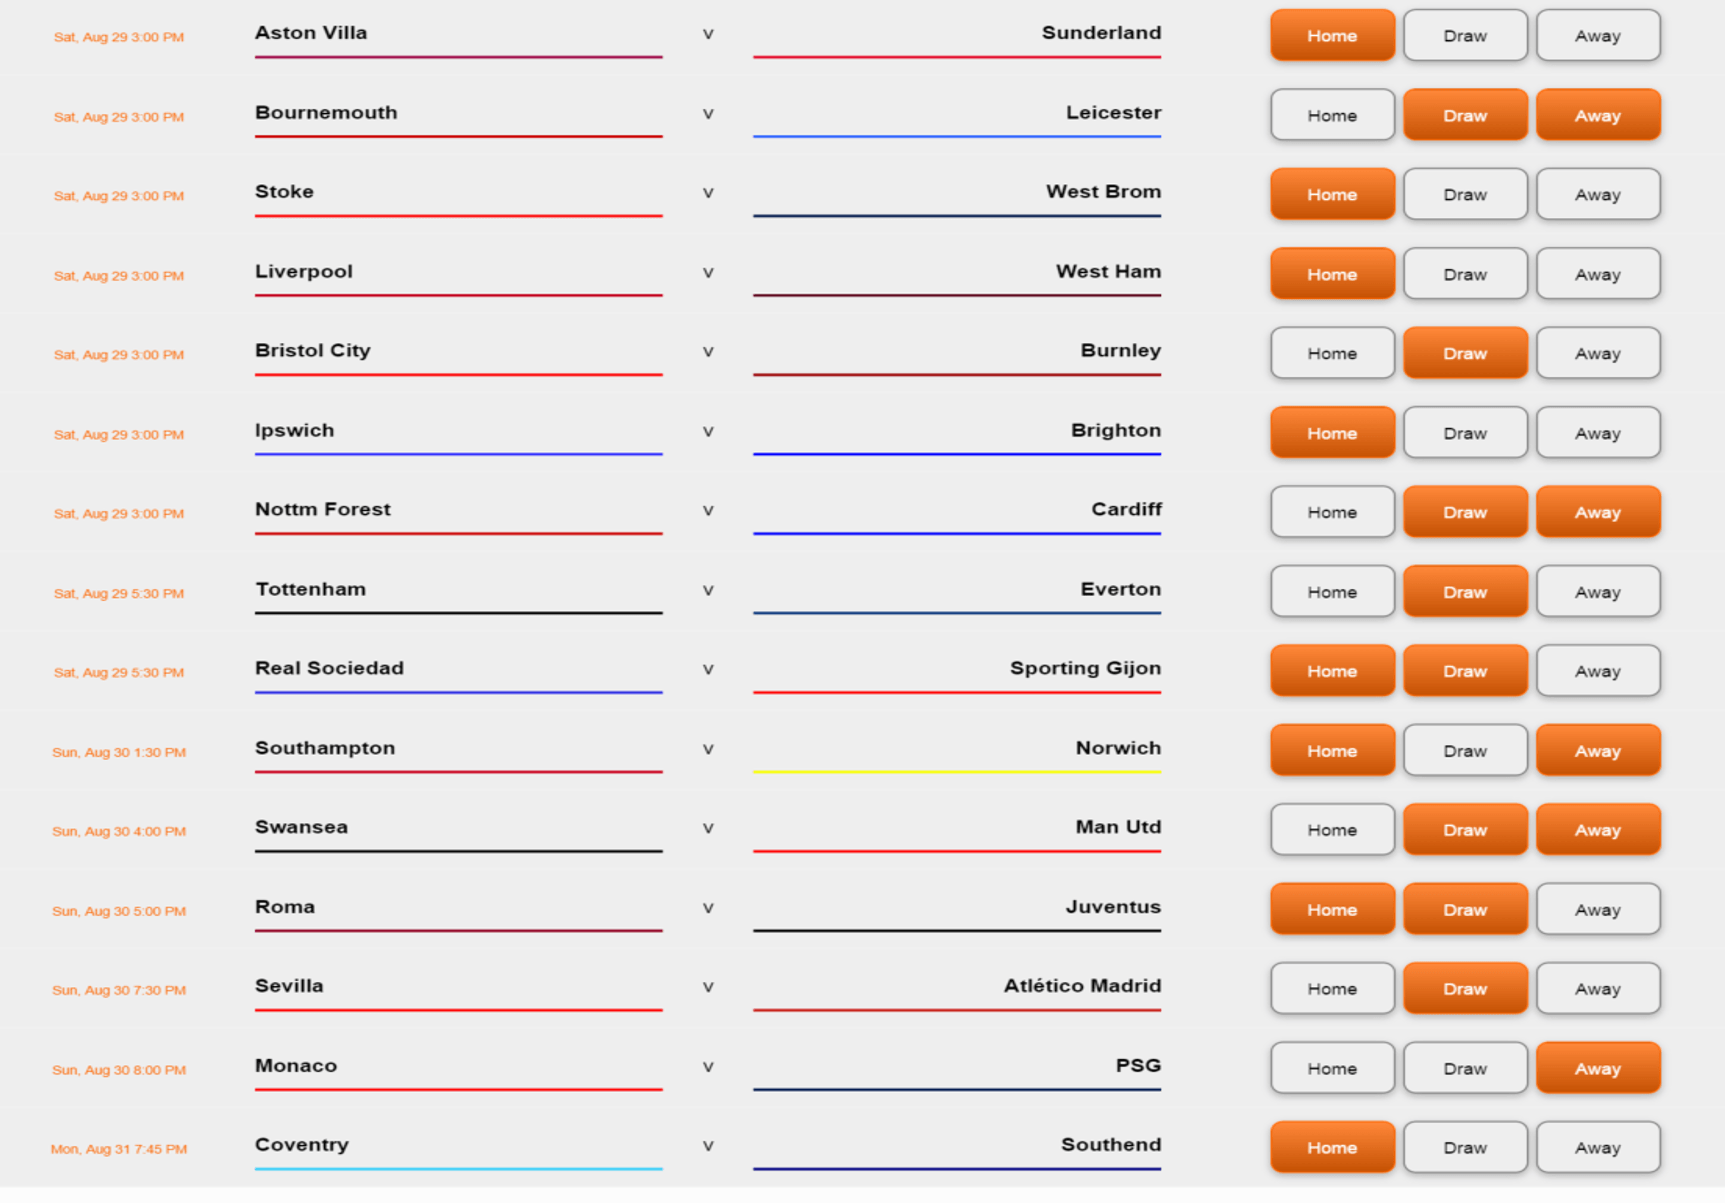This screenshot has height=1203, width=1725.
Task: Select Draw for Ipswich v Brighton
Action: tap(1465, 433)
